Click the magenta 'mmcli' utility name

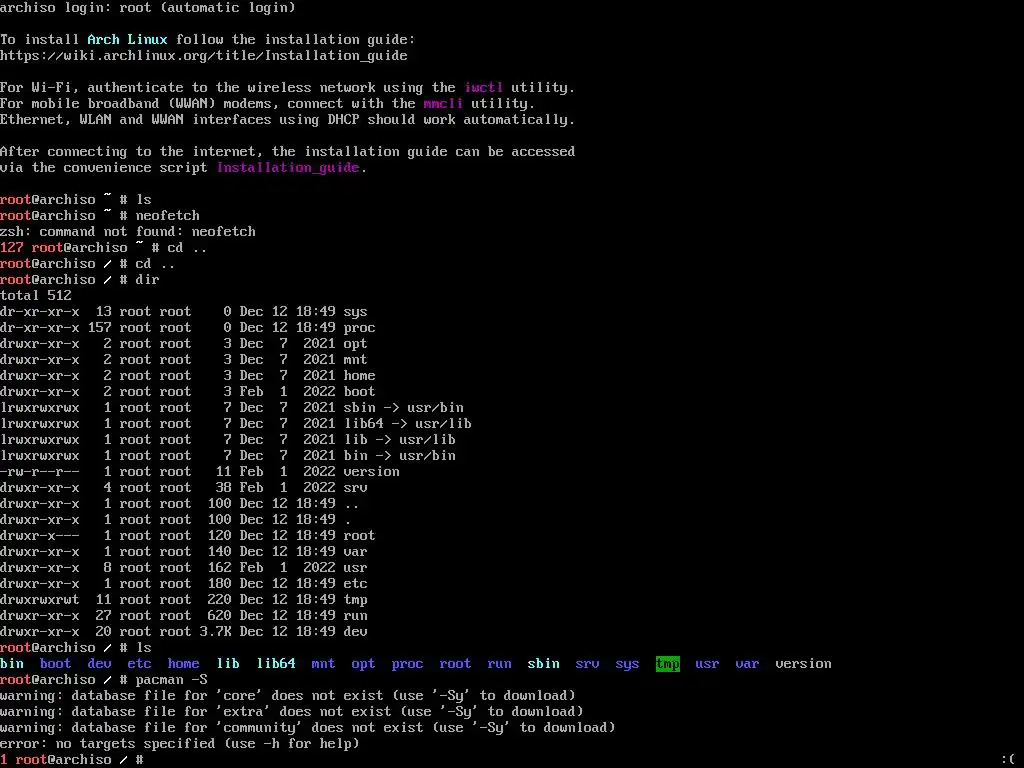pyautogui.click(x=443, y=103)
